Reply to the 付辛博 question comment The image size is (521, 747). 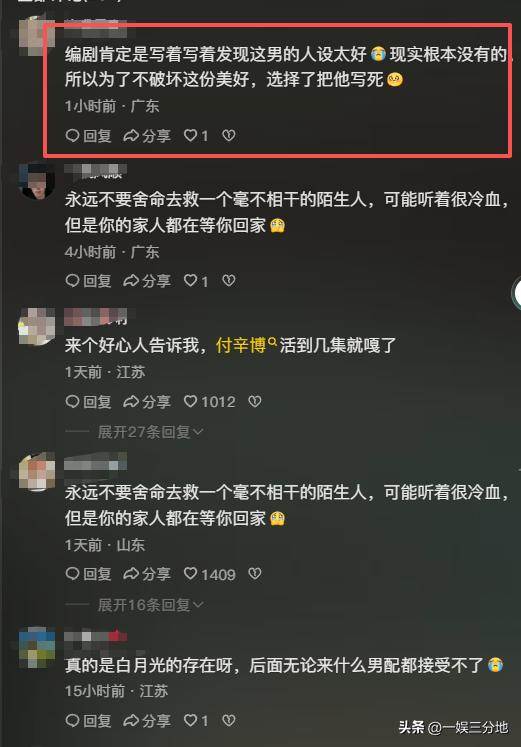pyautogui.click(x=88, y=402)
